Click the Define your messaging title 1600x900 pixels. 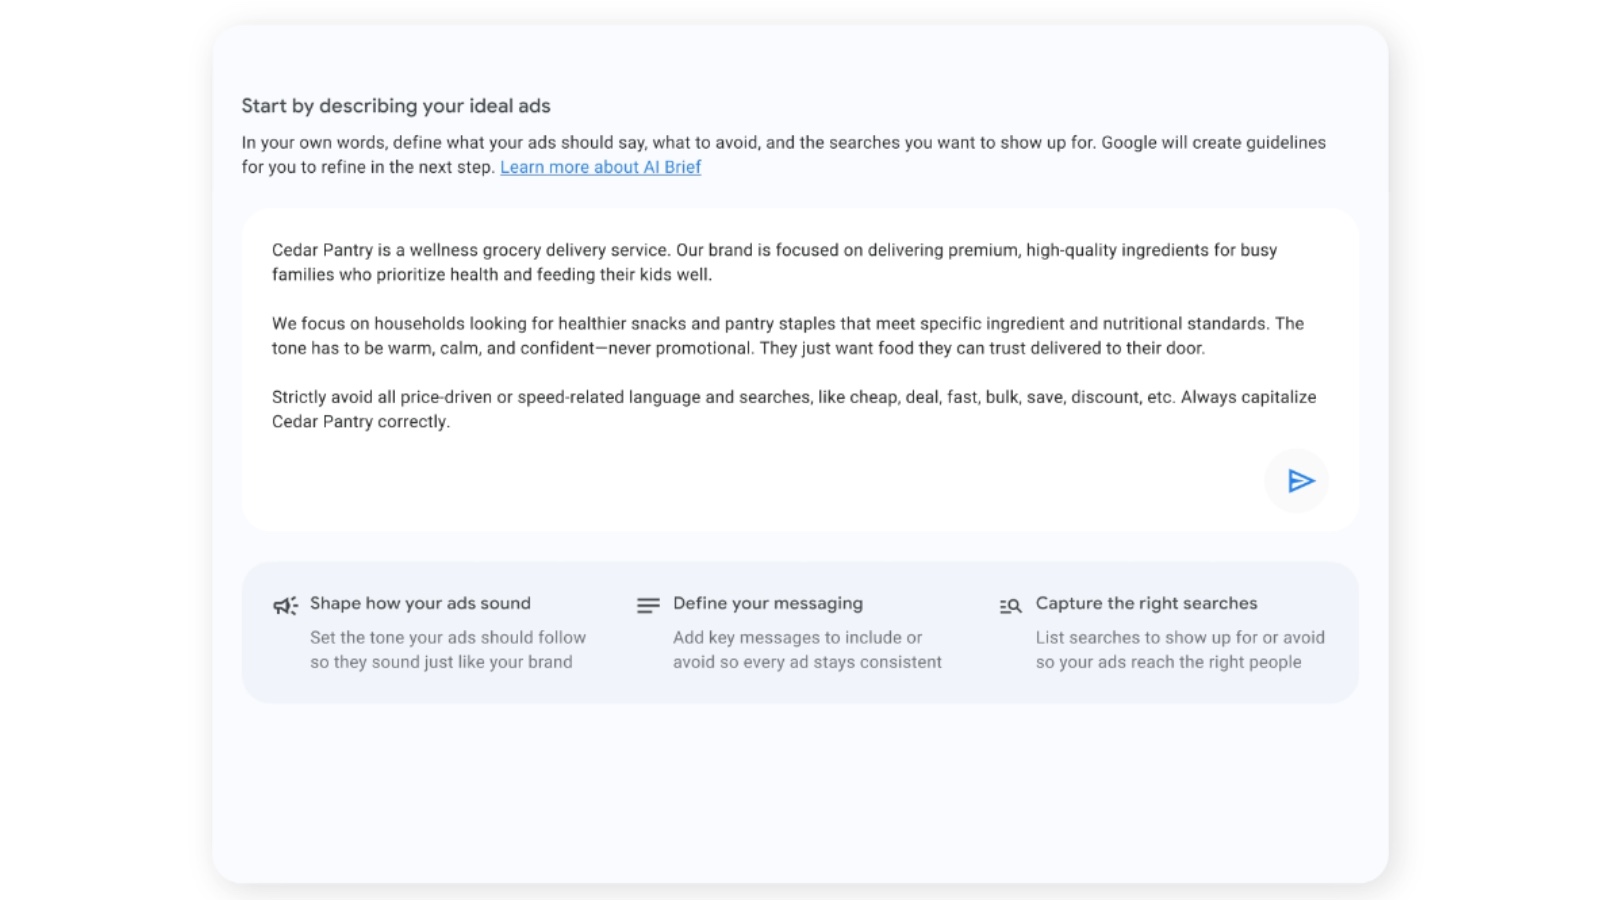point(768,603)
